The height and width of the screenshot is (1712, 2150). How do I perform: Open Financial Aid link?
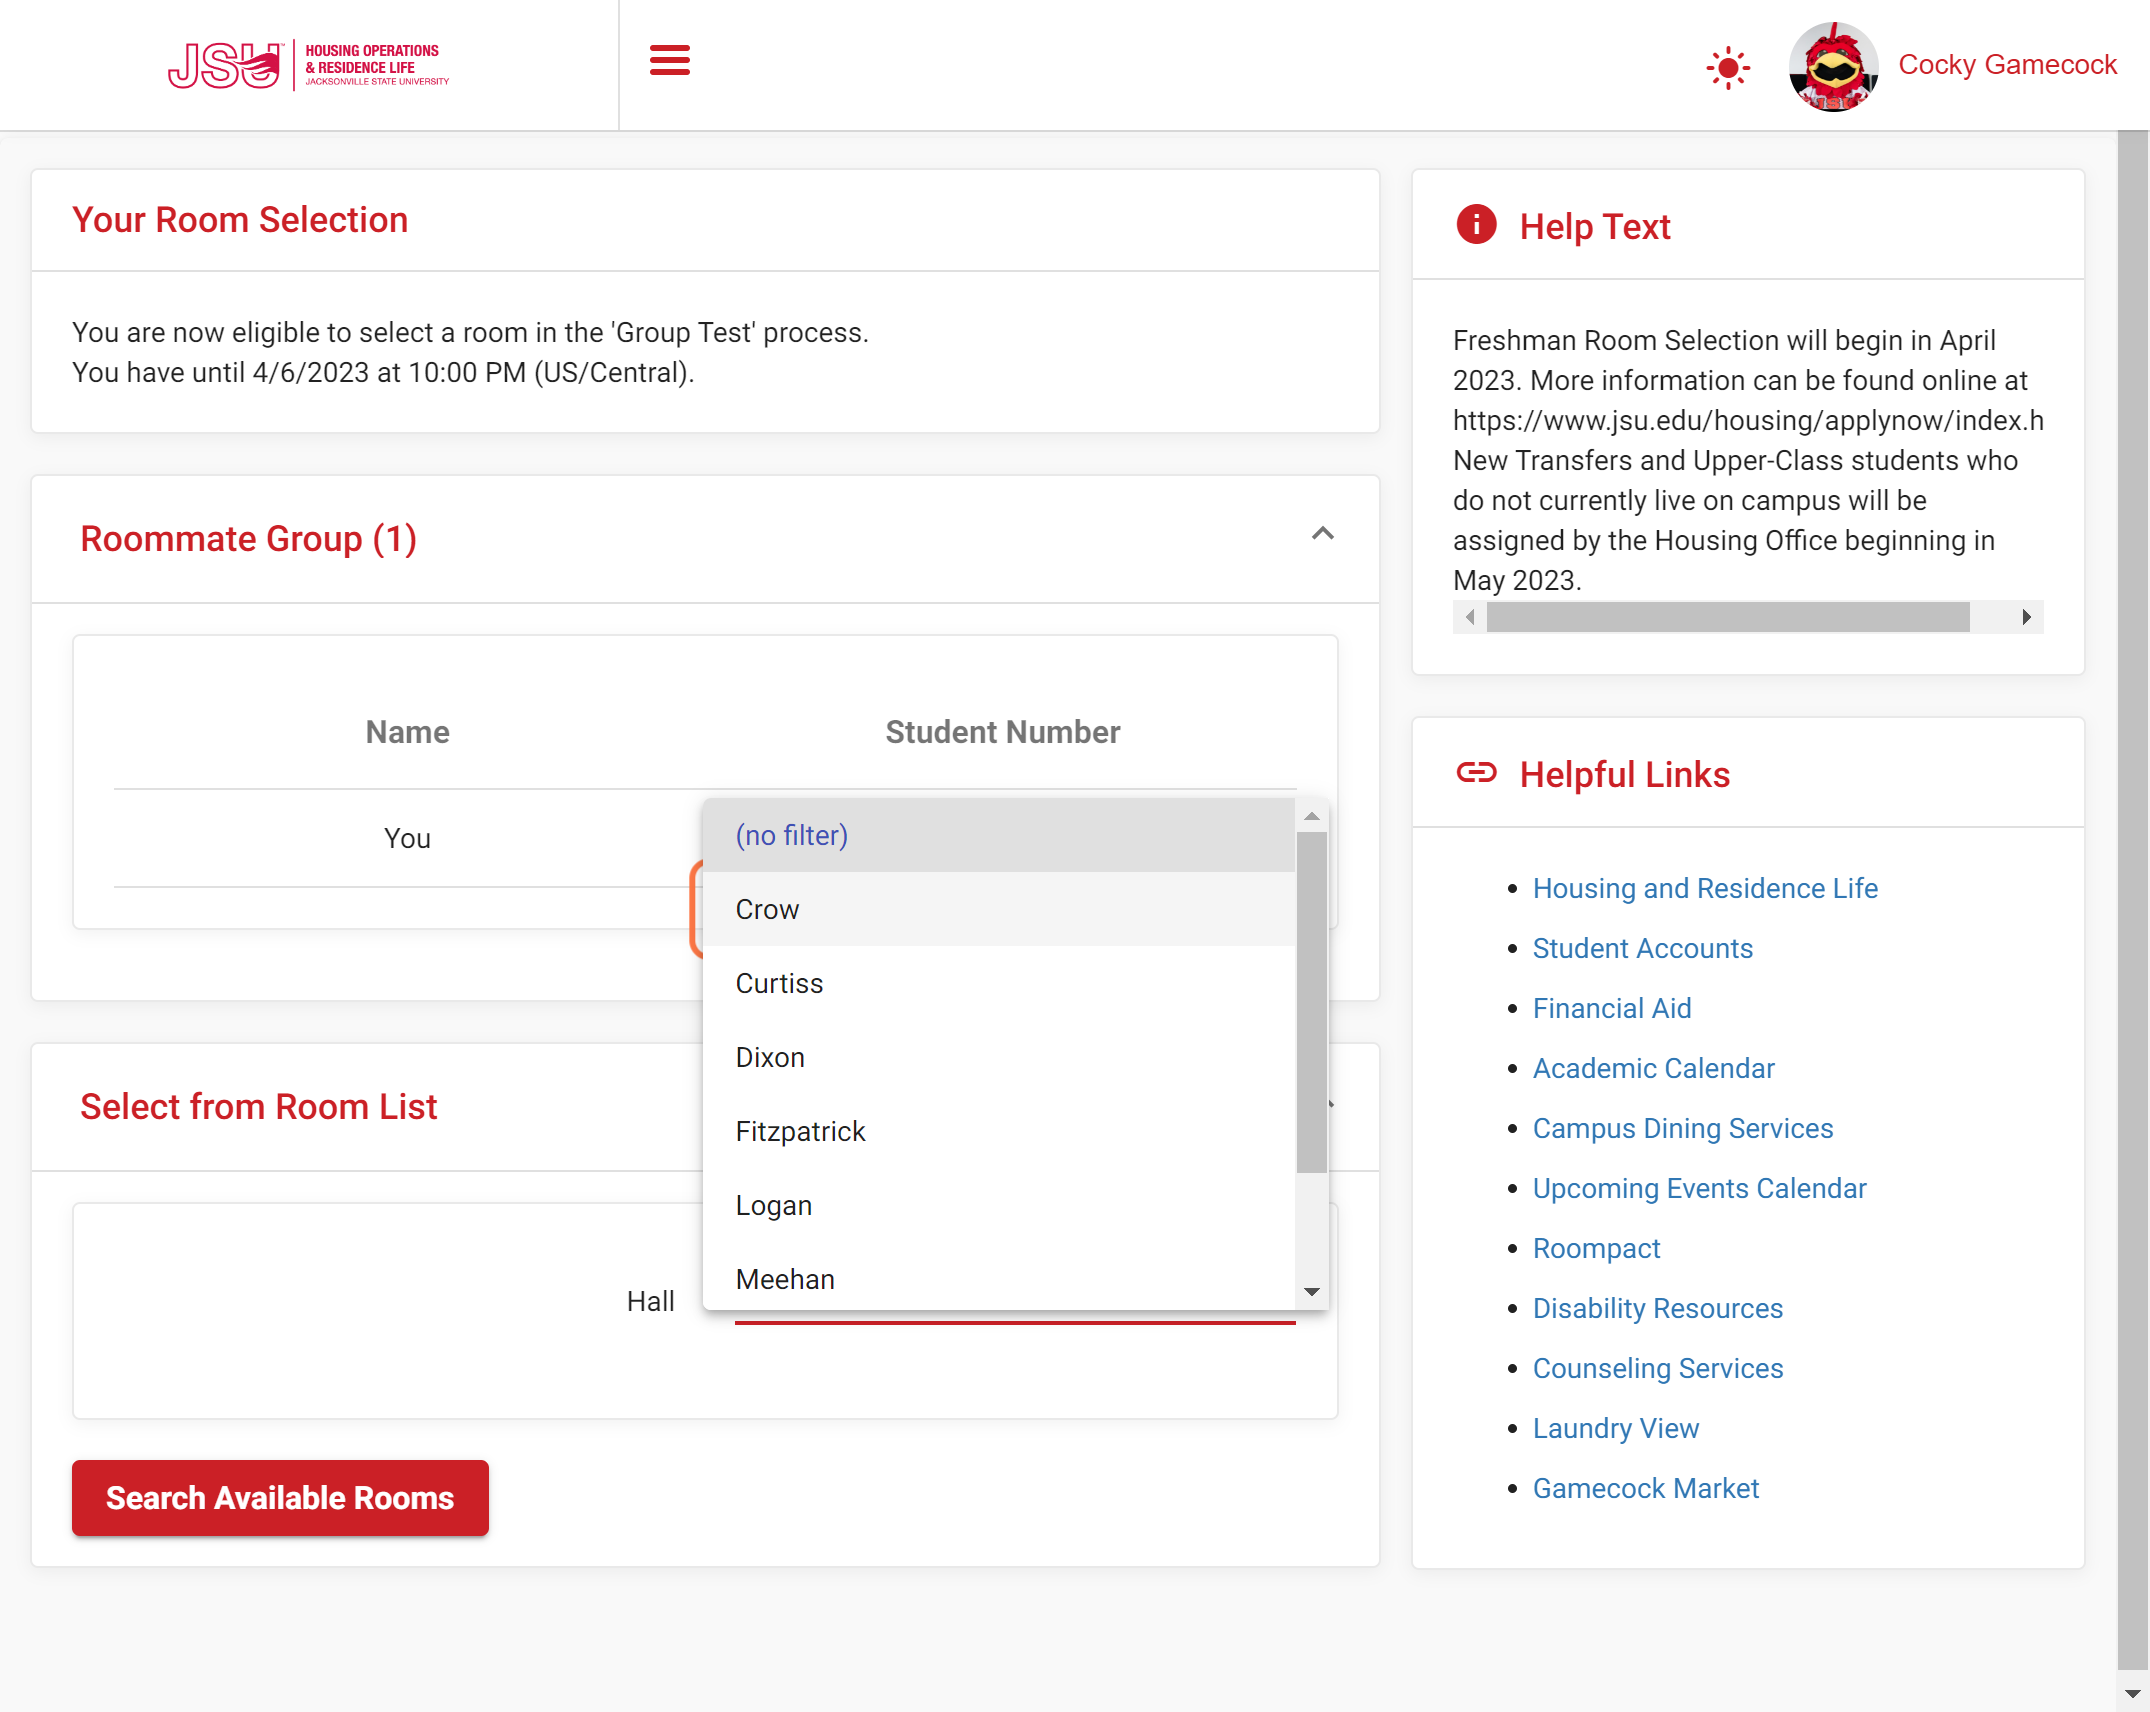click(1612, 1008)
